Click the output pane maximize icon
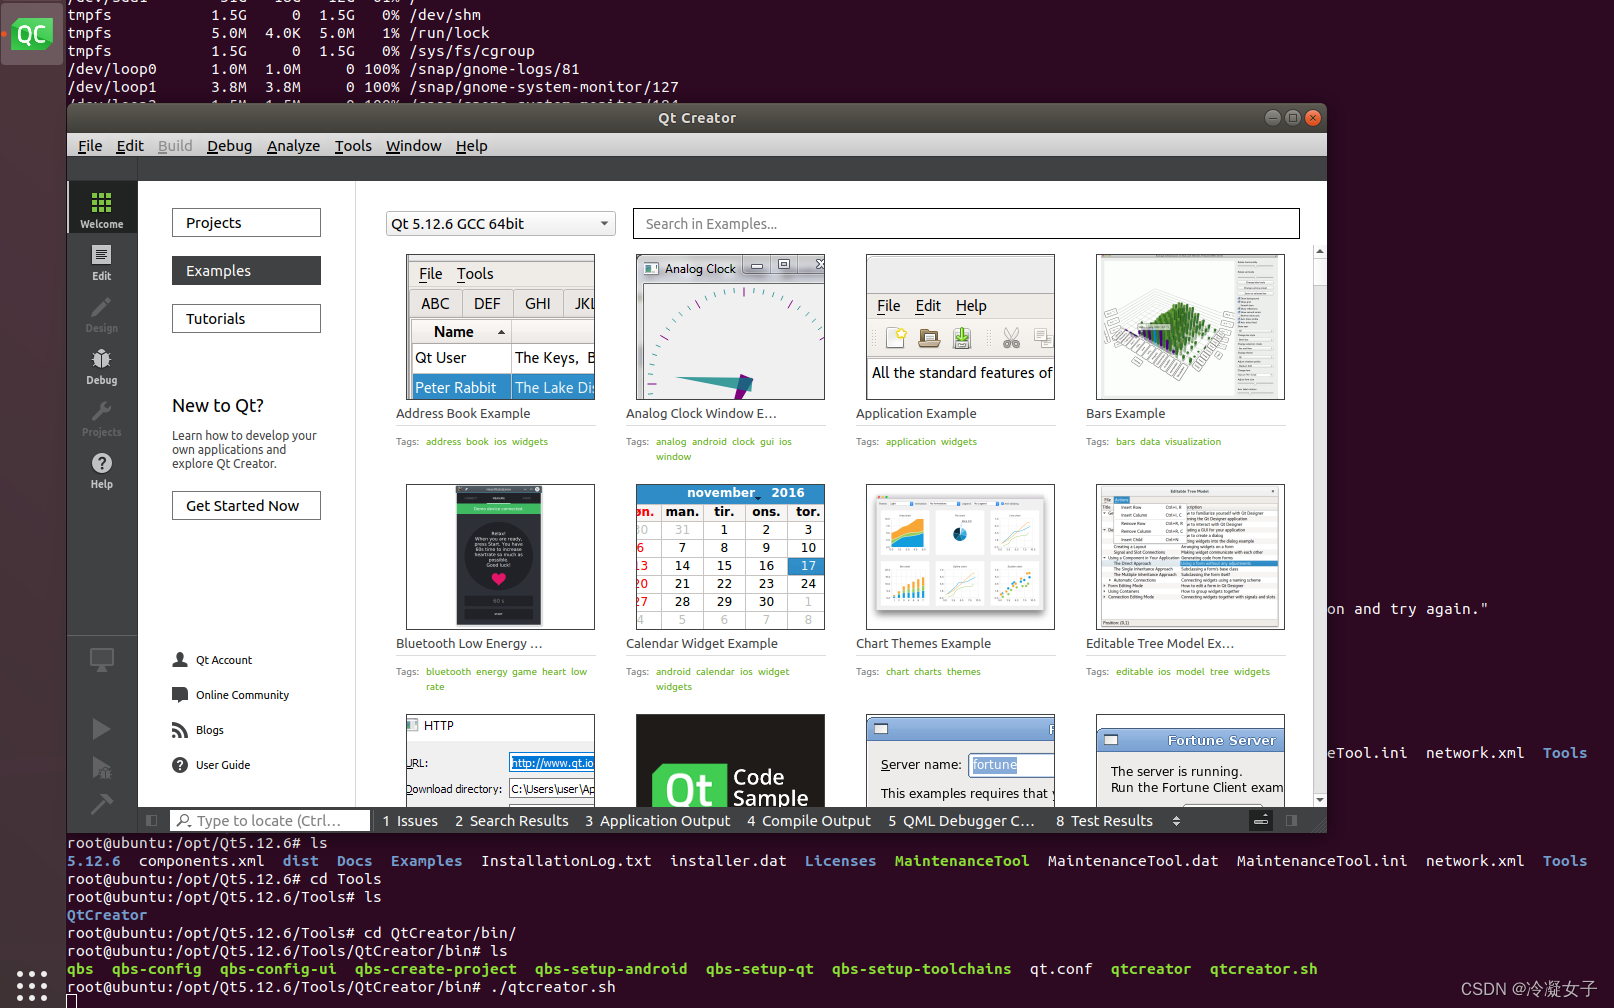The width and height of the screenshot is (1614, 1008). click(1261, 821)
